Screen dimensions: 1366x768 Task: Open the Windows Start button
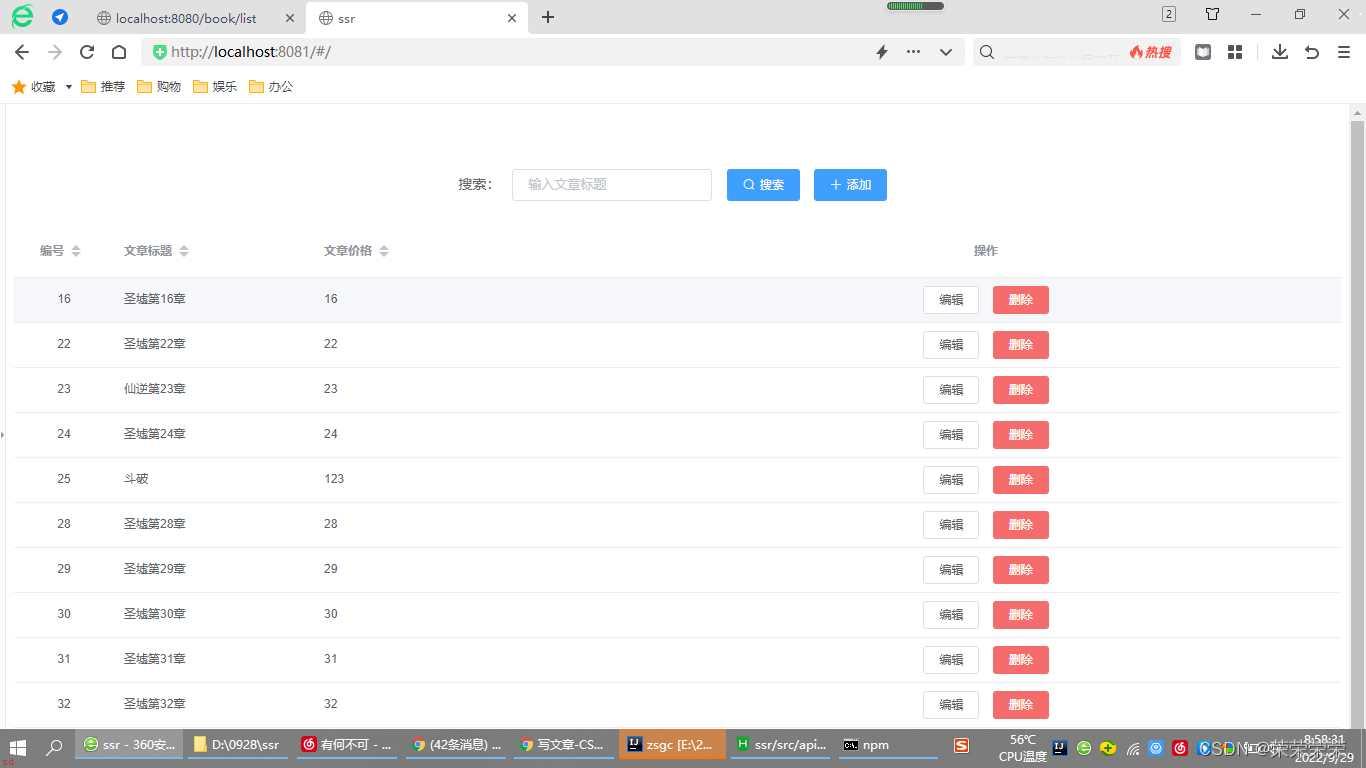click(17, 747)
